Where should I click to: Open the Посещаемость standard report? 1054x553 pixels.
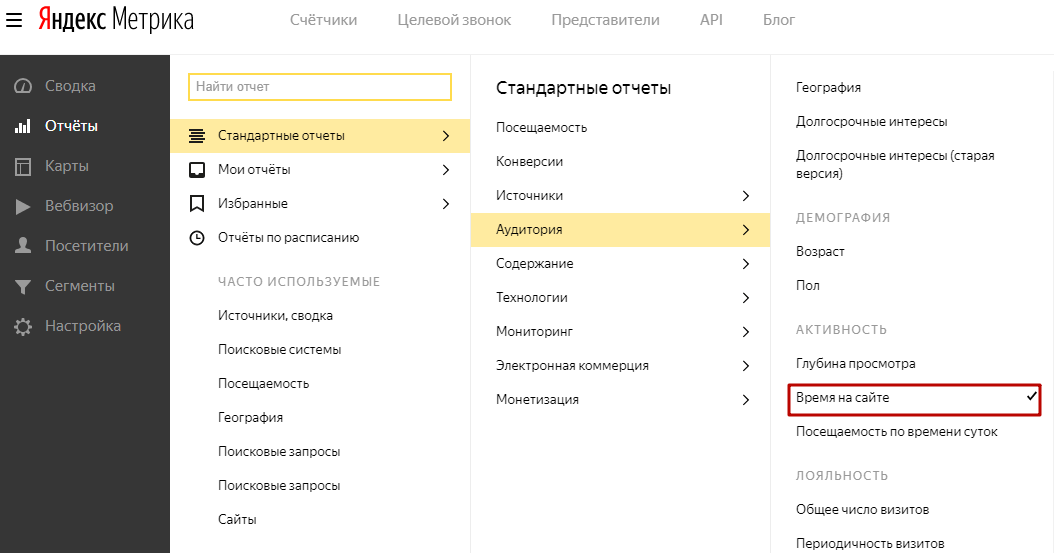pyautogui.click(x=541, y=128)
